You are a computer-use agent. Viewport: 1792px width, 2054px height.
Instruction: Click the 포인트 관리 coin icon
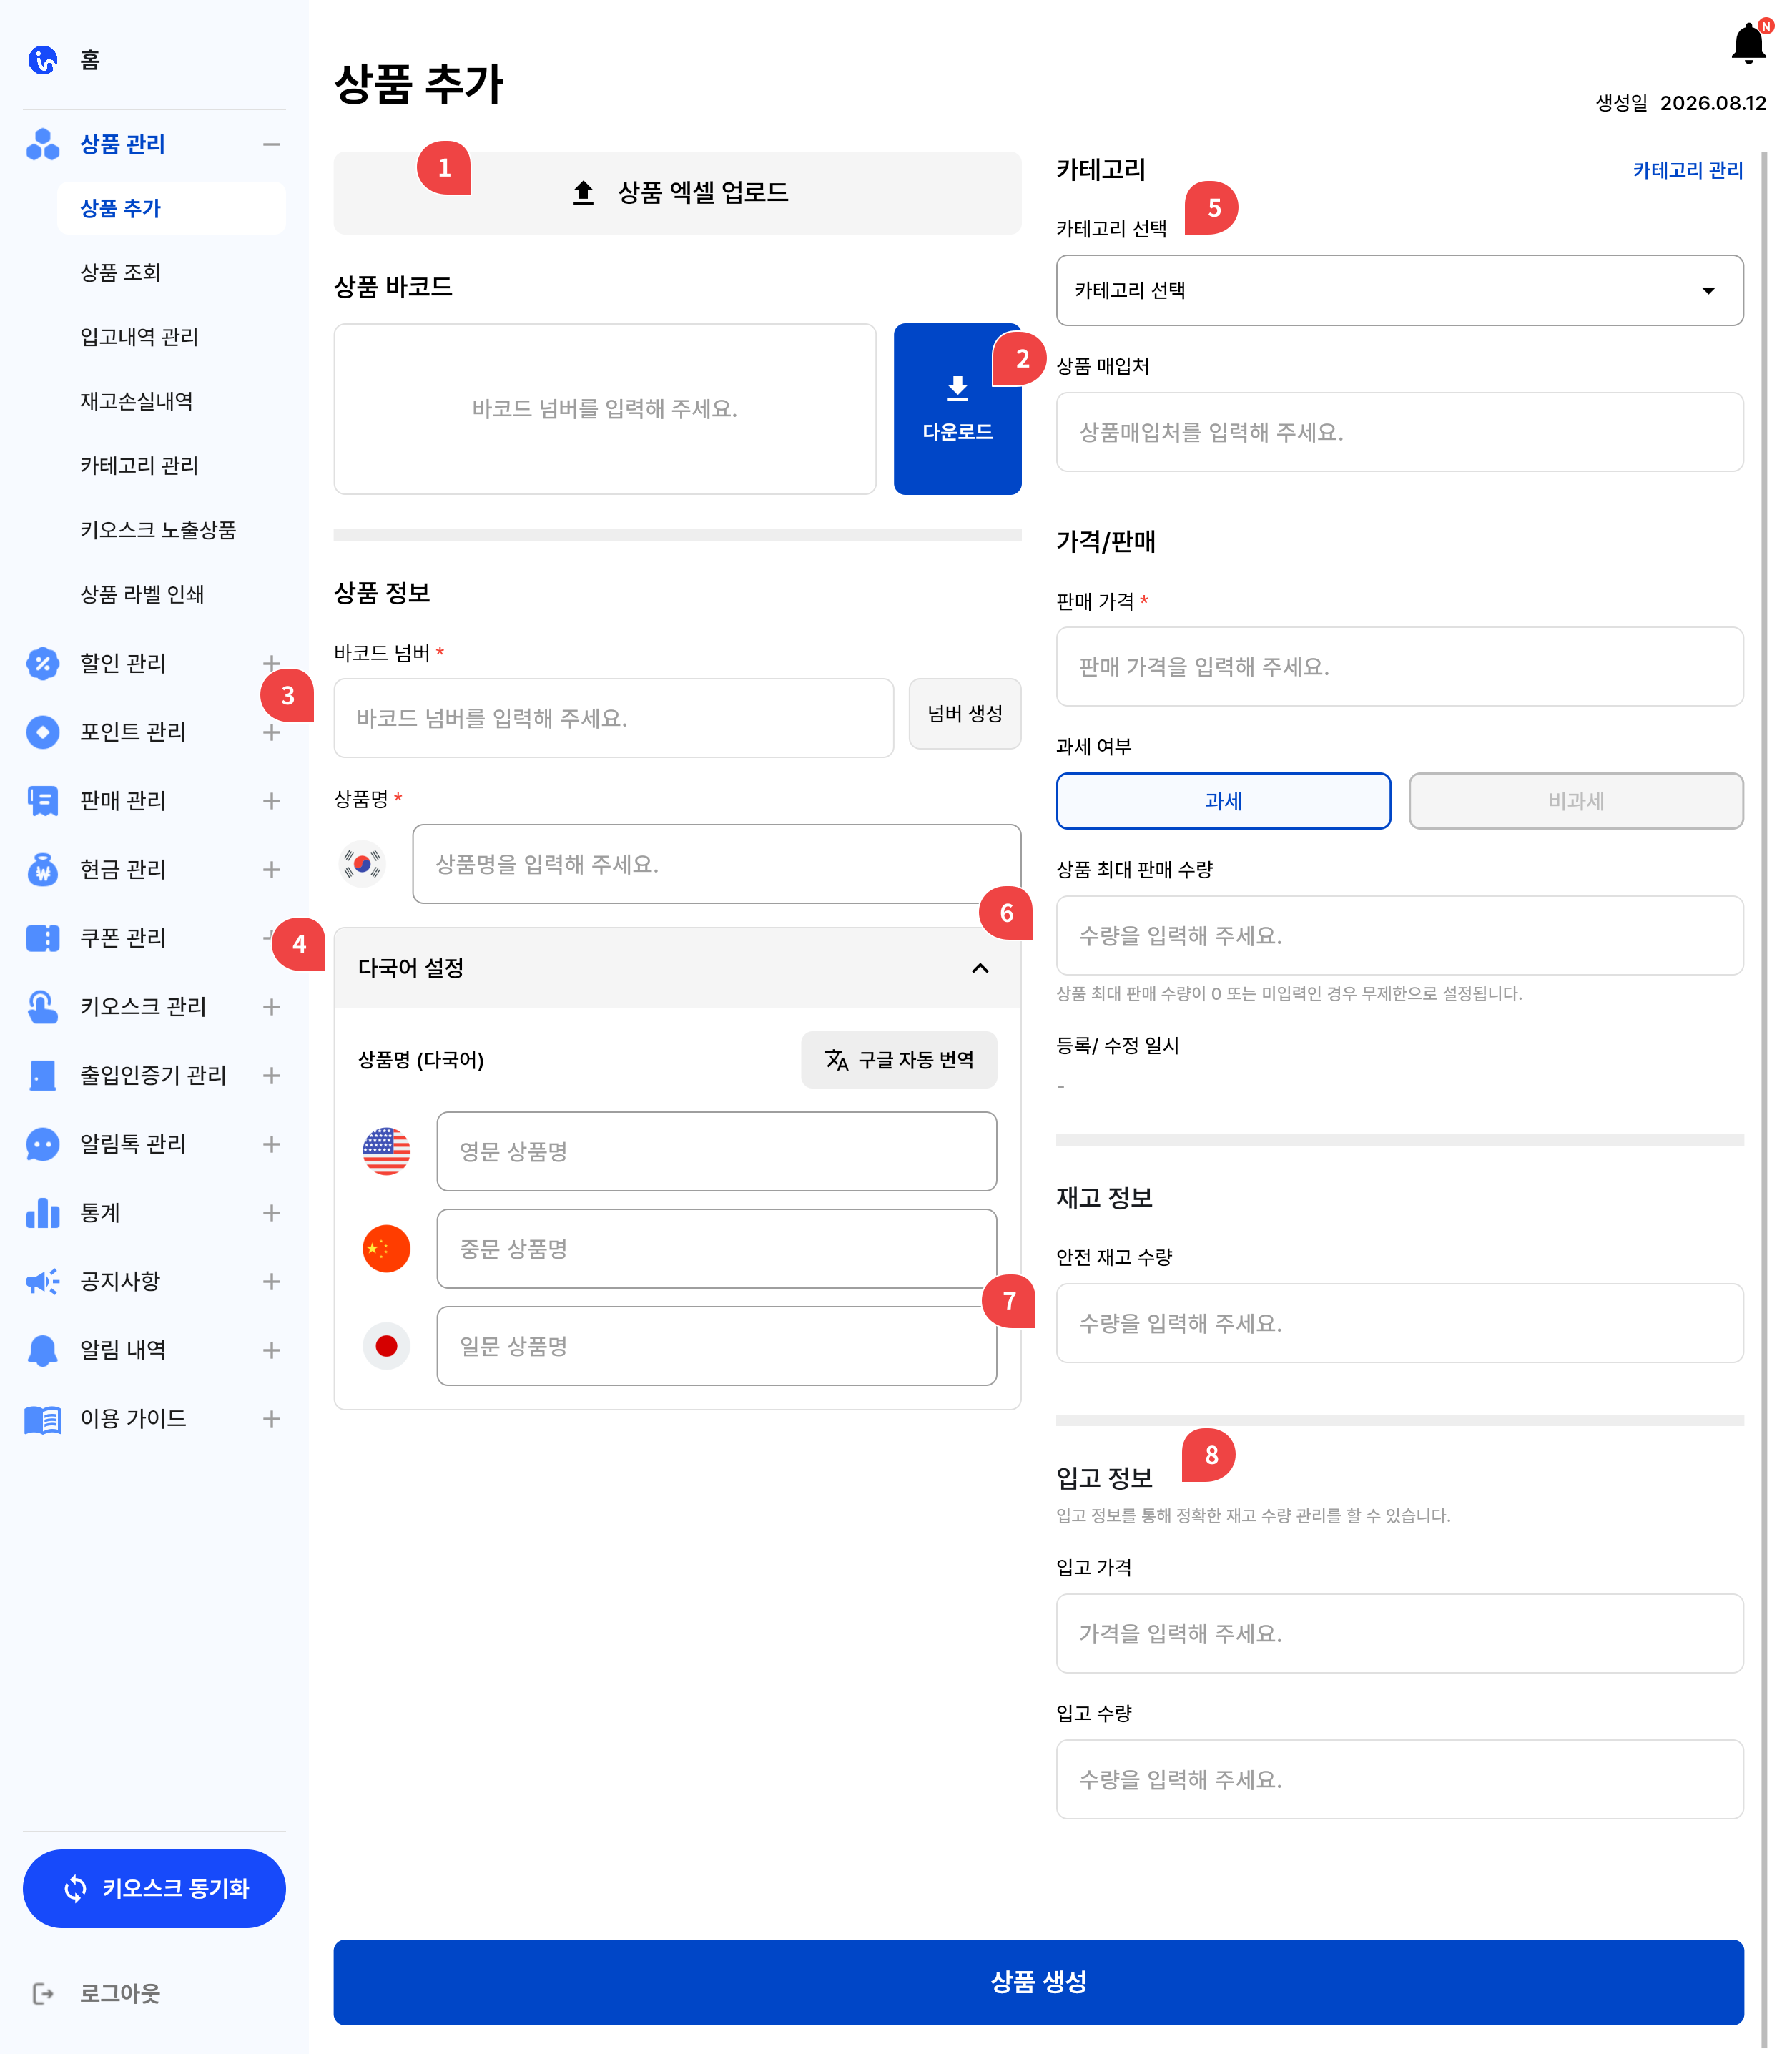(x=43, y=732)
